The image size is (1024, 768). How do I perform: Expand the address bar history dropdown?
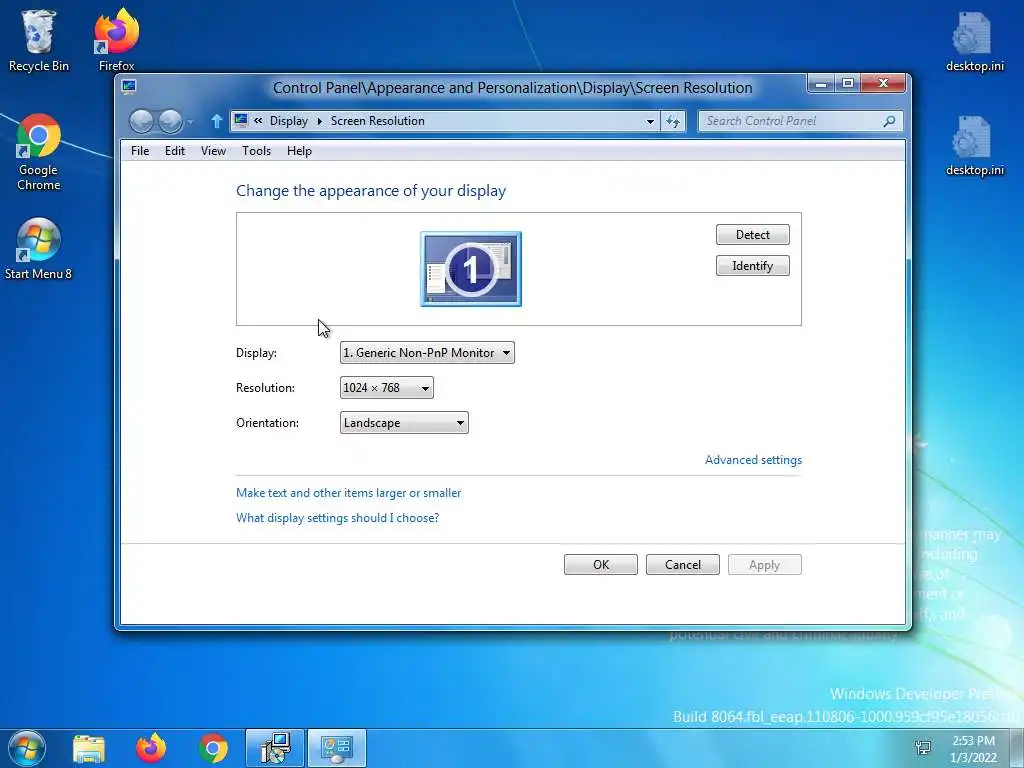coord(650,121)
